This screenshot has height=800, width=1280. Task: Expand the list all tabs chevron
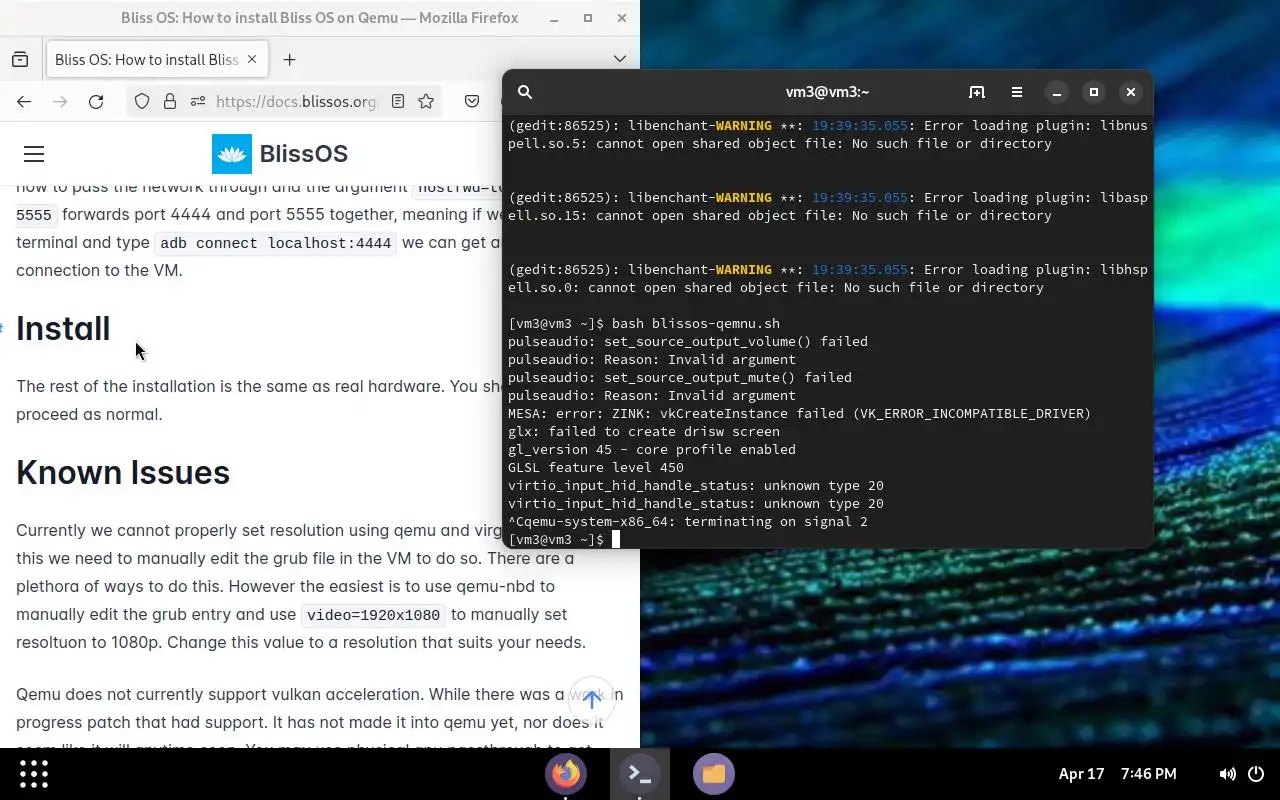pos(620,59)
